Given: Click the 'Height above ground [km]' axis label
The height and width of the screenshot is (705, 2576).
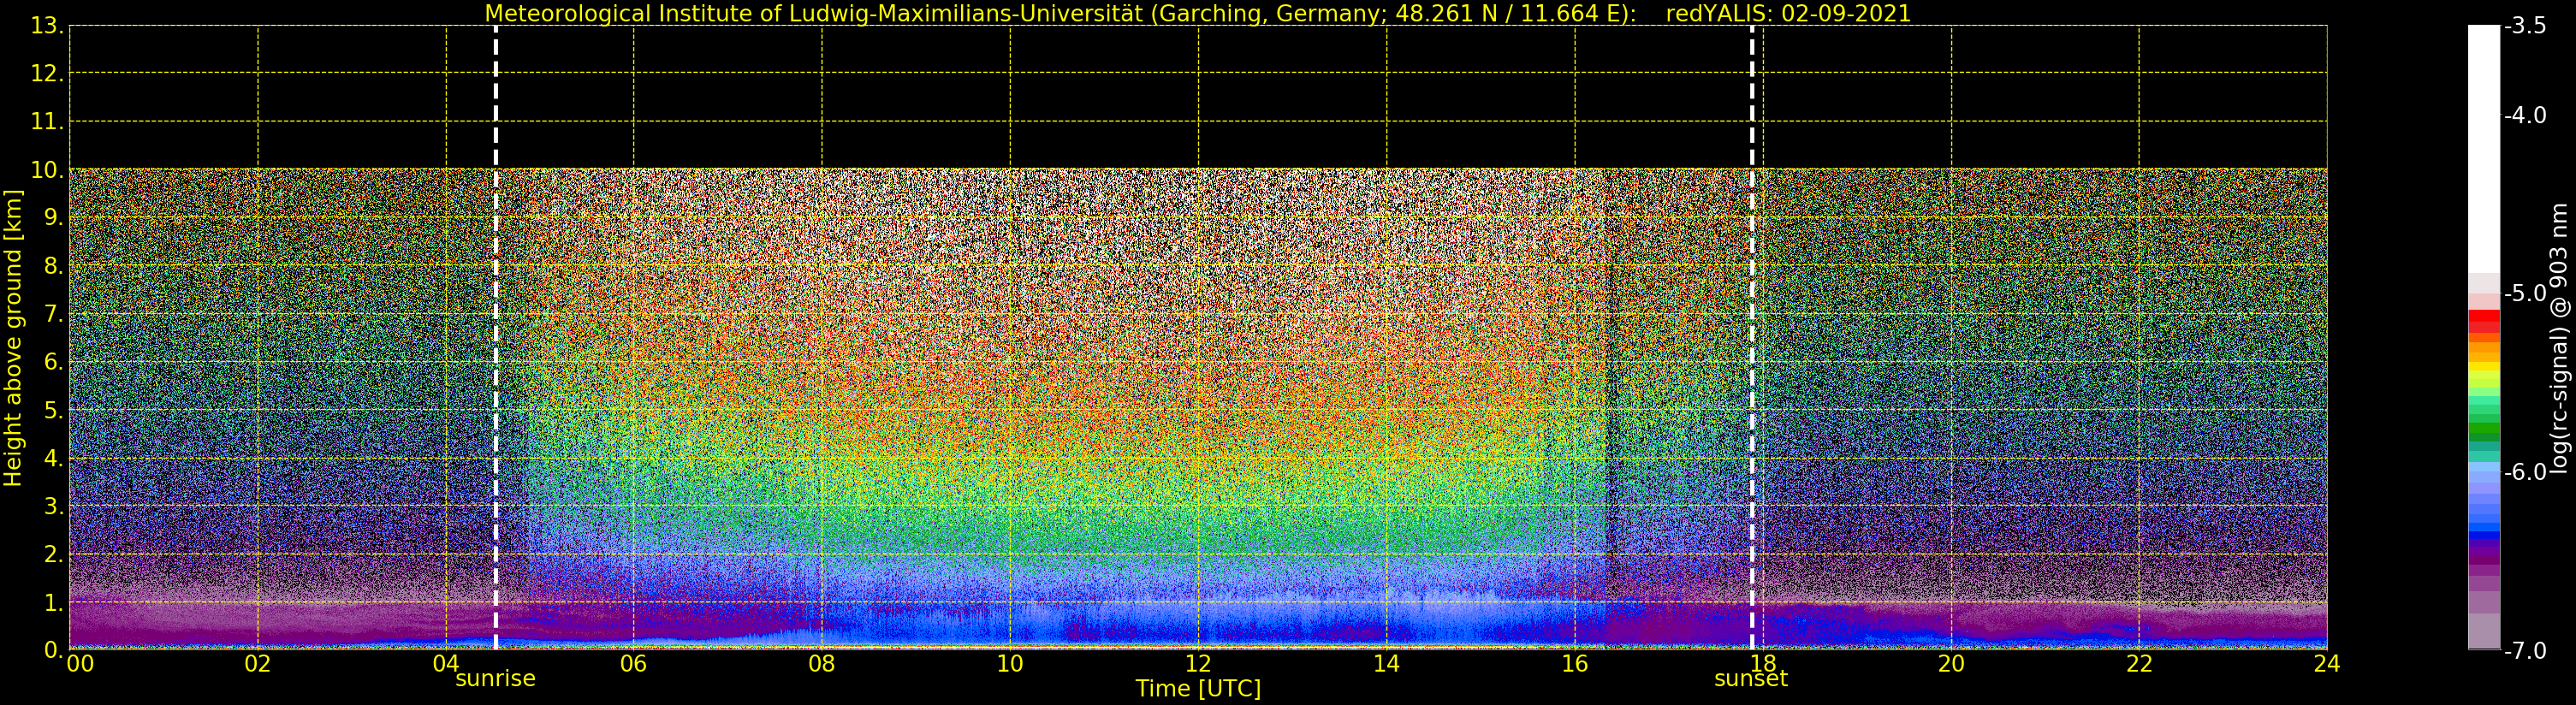Looking at the screenshot, I should tap(13, 338).
